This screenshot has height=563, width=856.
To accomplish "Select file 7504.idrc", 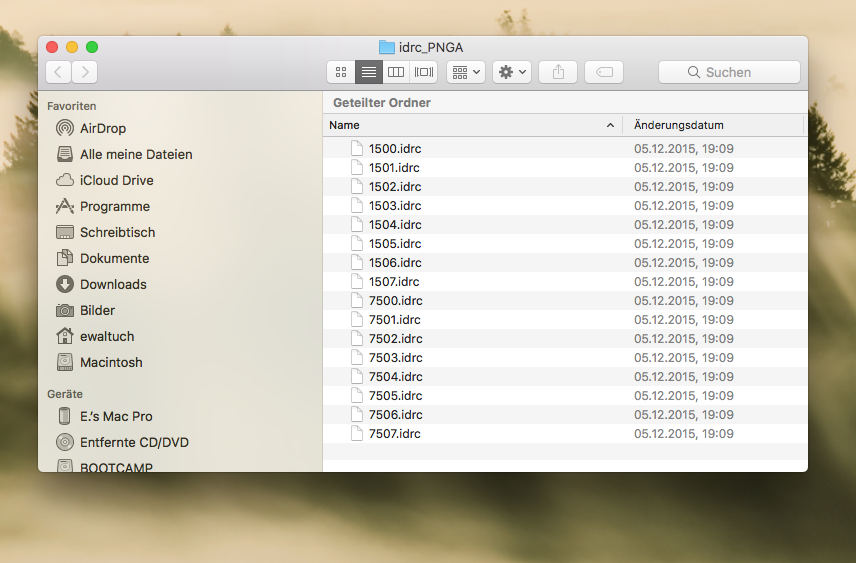I will coord(565,377).
